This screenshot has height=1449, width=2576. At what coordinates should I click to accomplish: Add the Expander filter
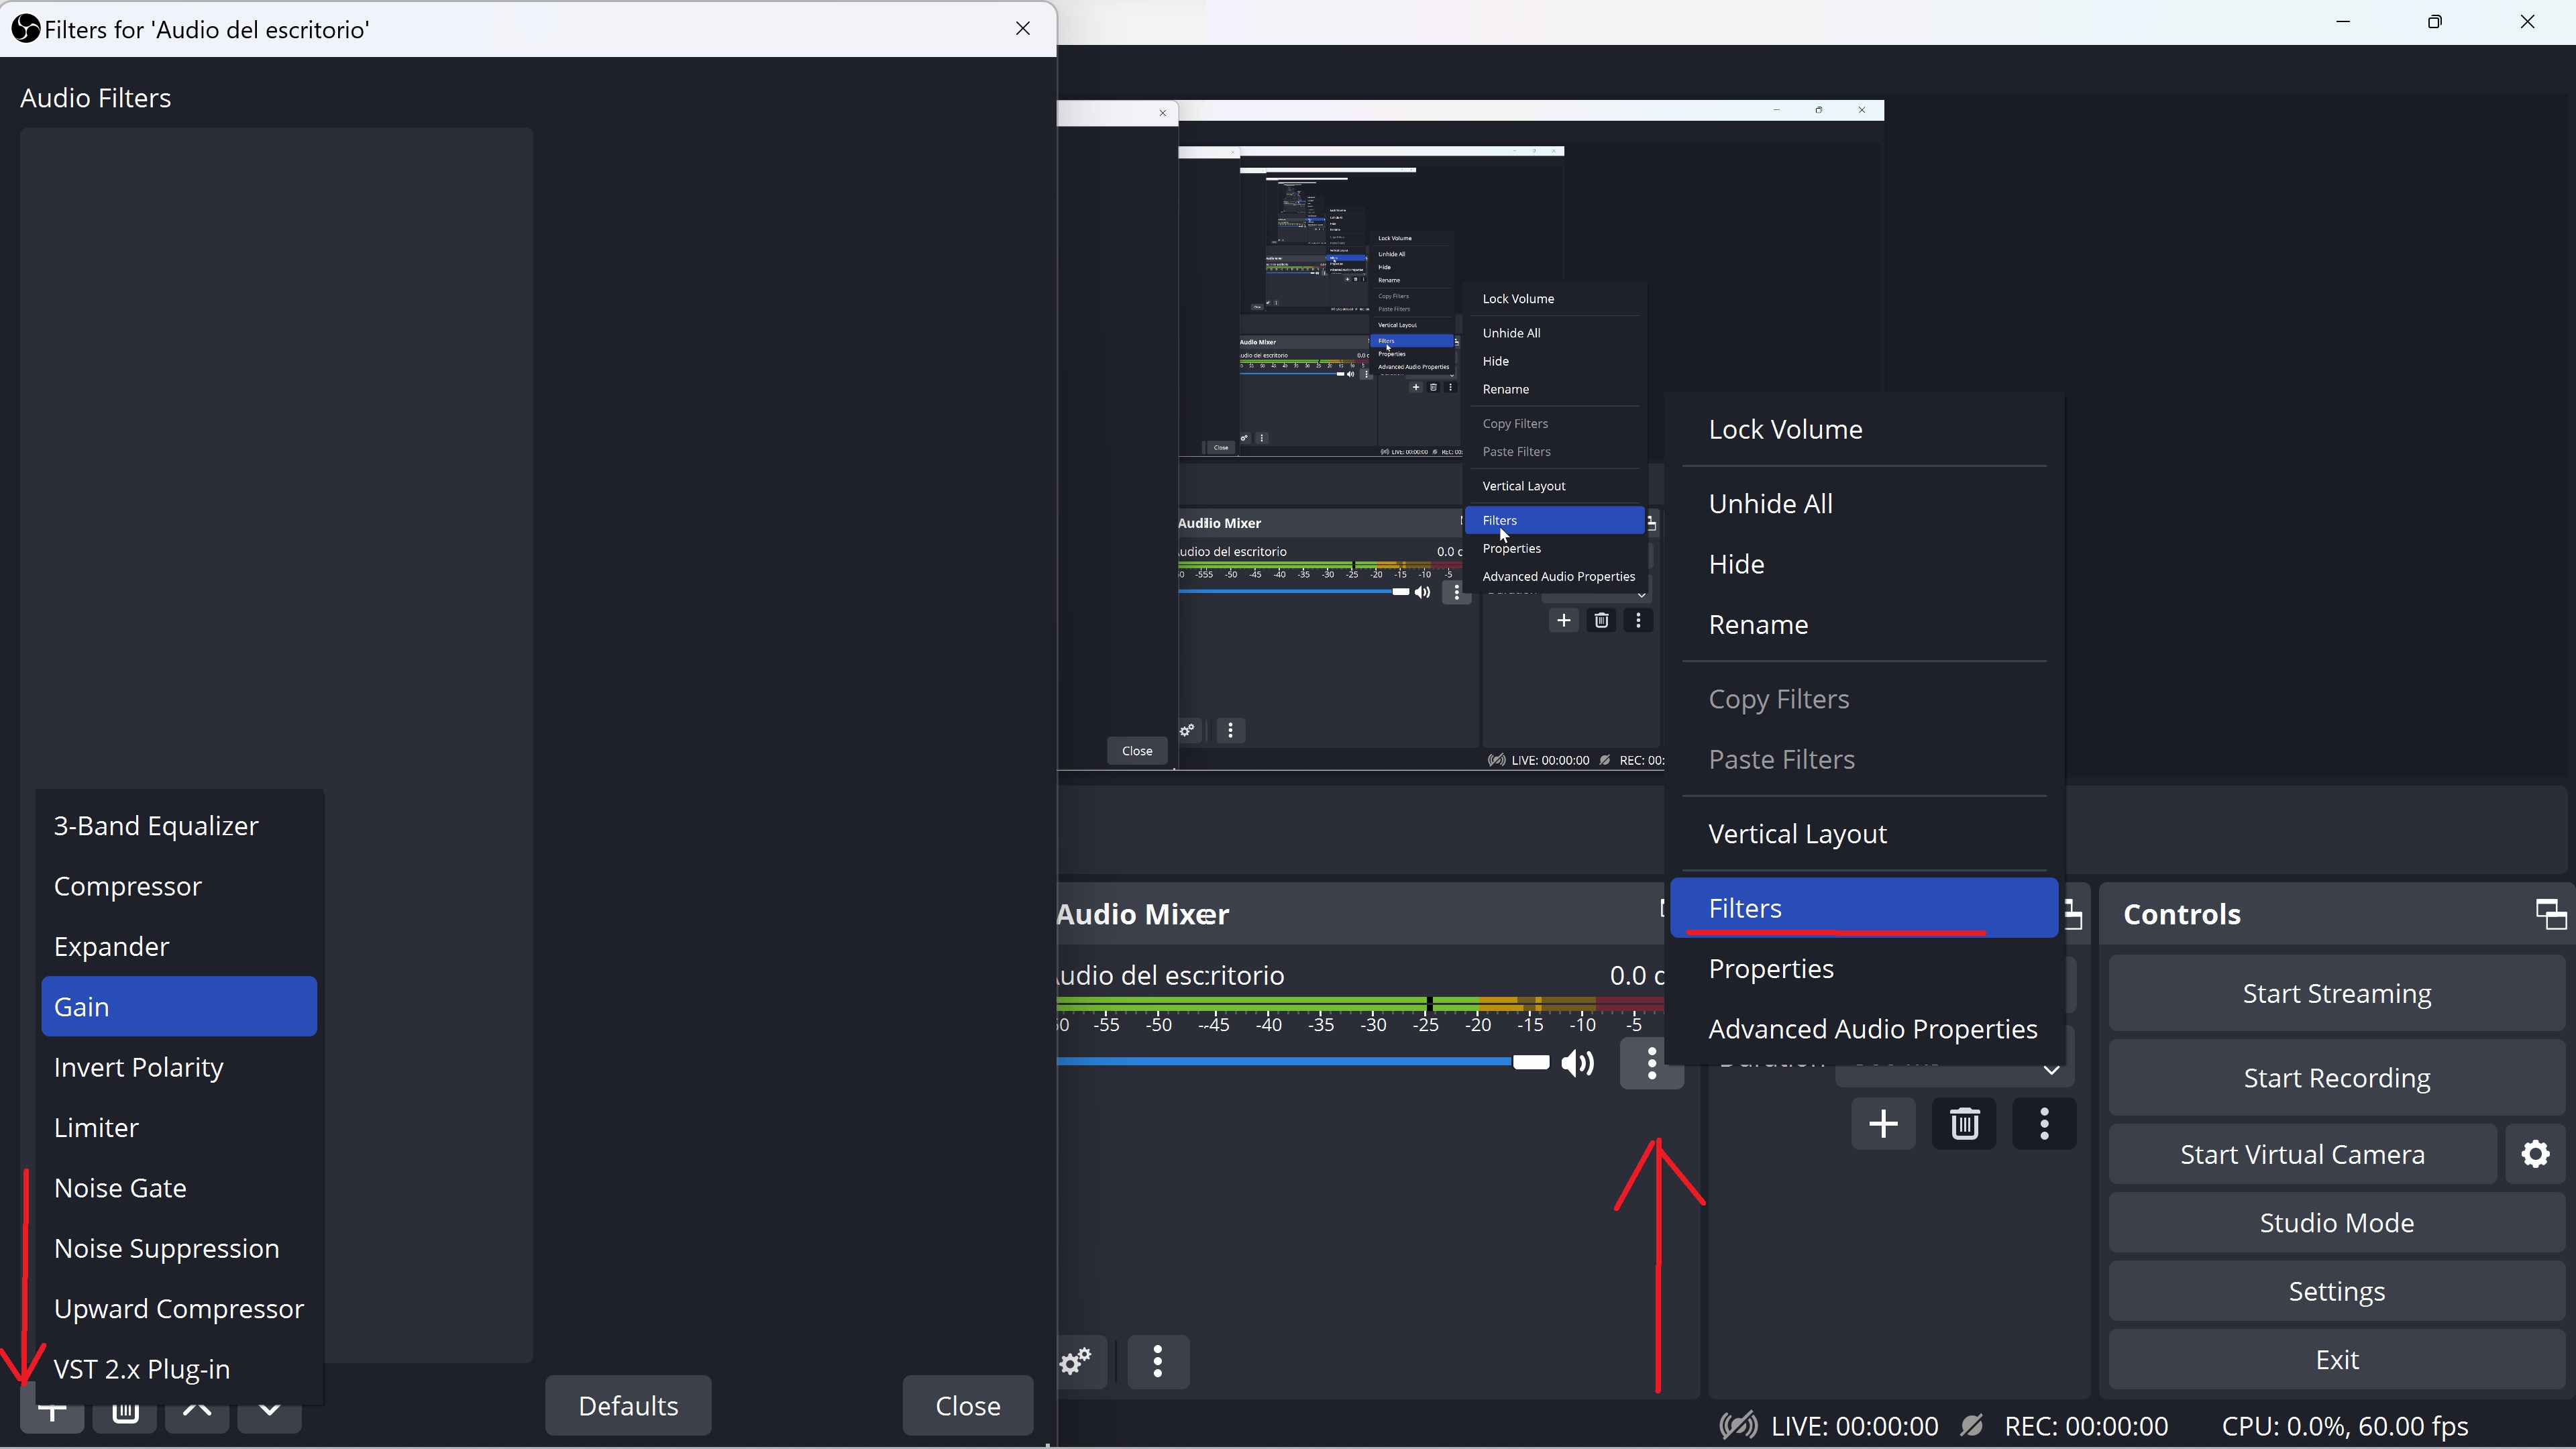179,946
